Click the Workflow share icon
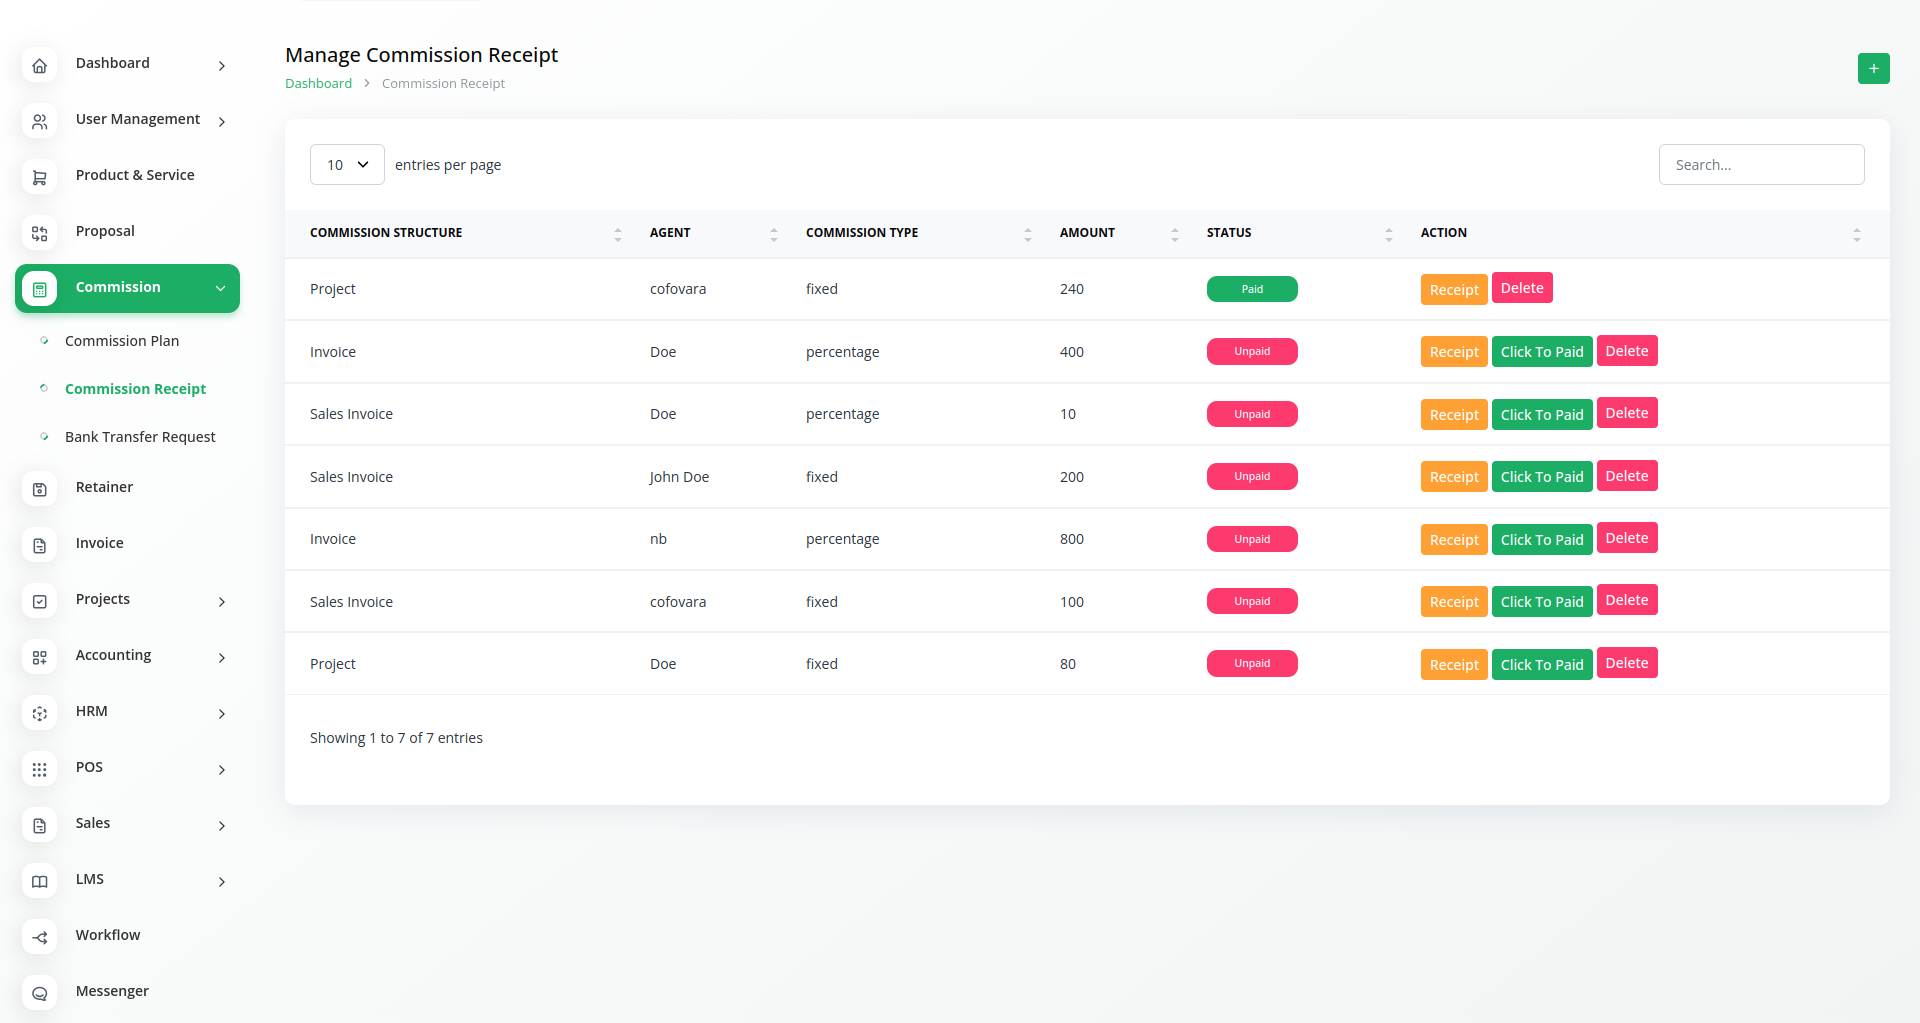 (40, 938)
